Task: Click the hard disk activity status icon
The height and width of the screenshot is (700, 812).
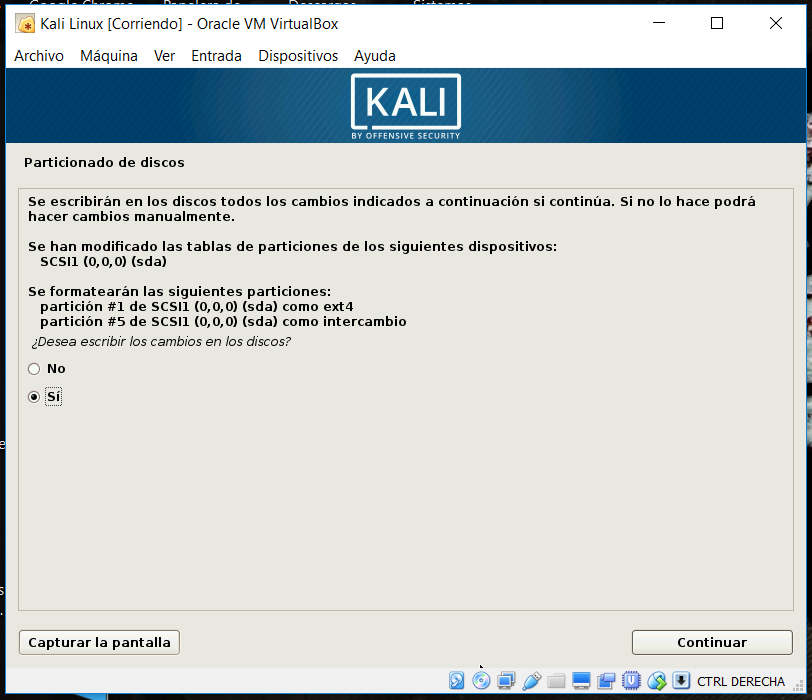Action: 457,681
